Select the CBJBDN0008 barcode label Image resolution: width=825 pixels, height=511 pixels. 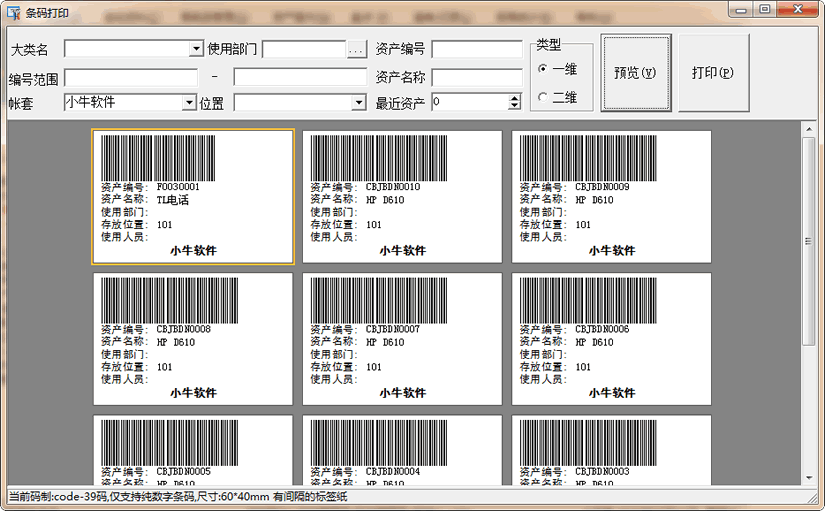(193, 339)
